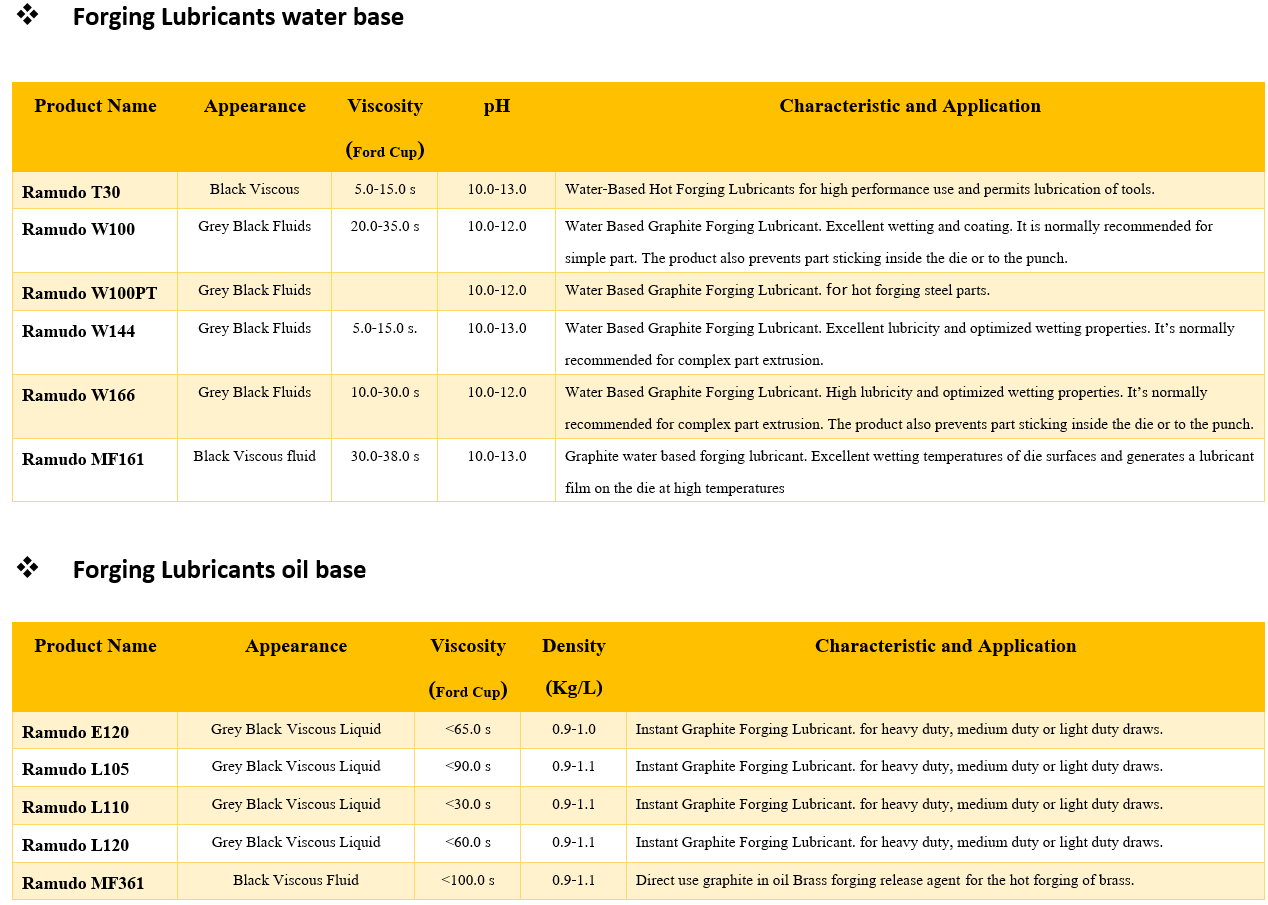This screenshot has height=905, width=1268.
Task: Select "Grey Black Viscous Liquid" for Ramudo L120
Action: point(296,842)
